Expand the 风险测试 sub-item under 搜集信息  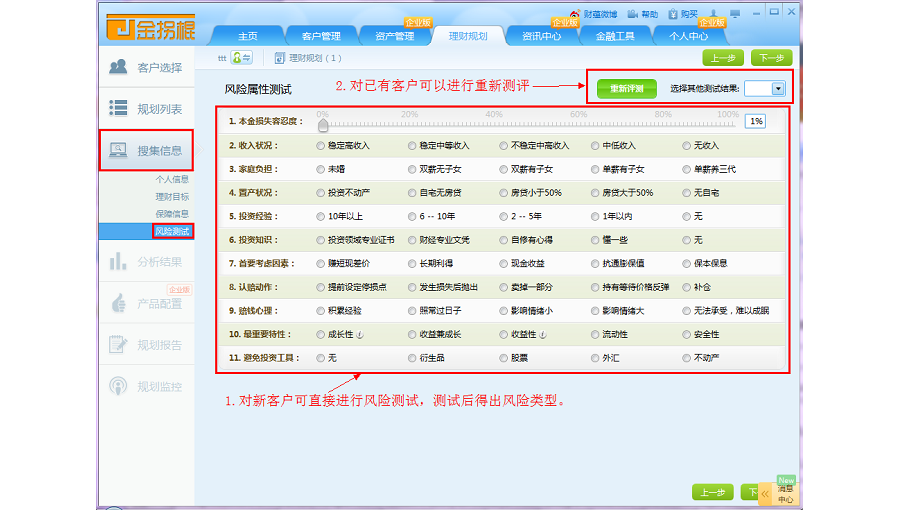click(172, 231)
